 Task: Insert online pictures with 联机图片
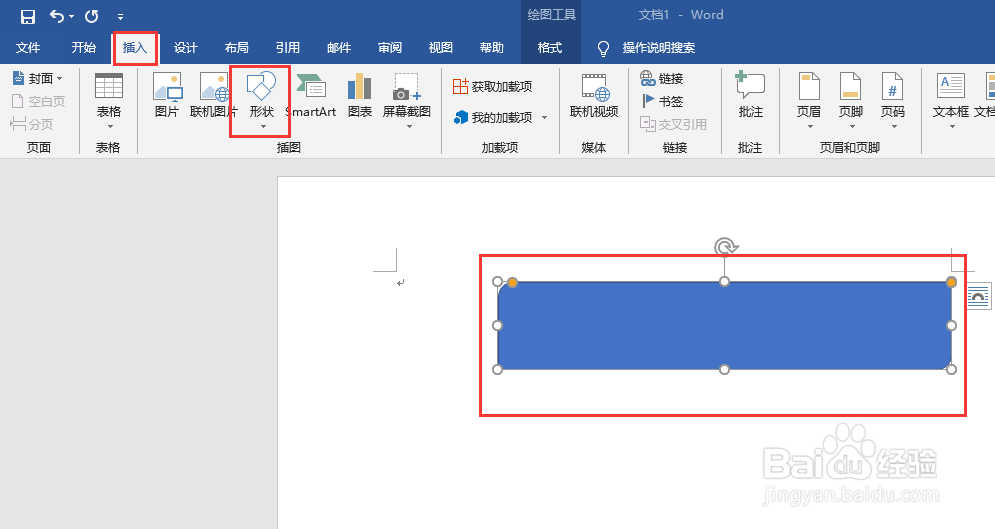(x=213, y=95)
